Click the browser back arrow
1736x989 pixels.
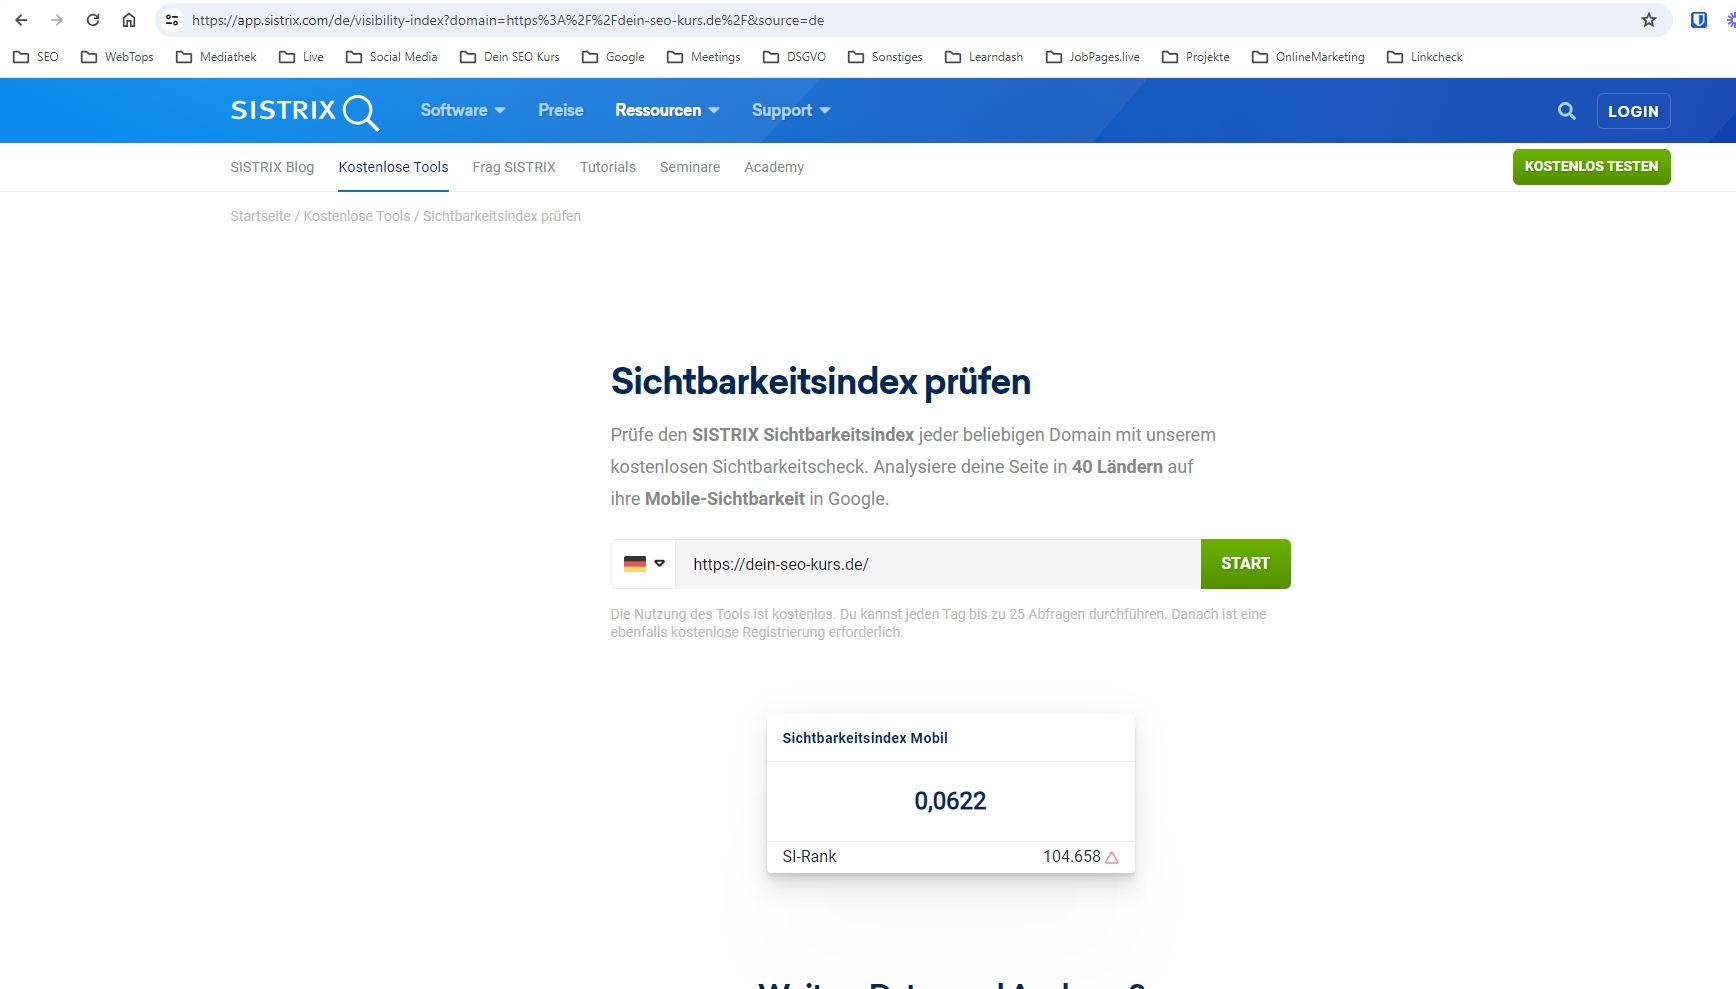click(21, 20)
